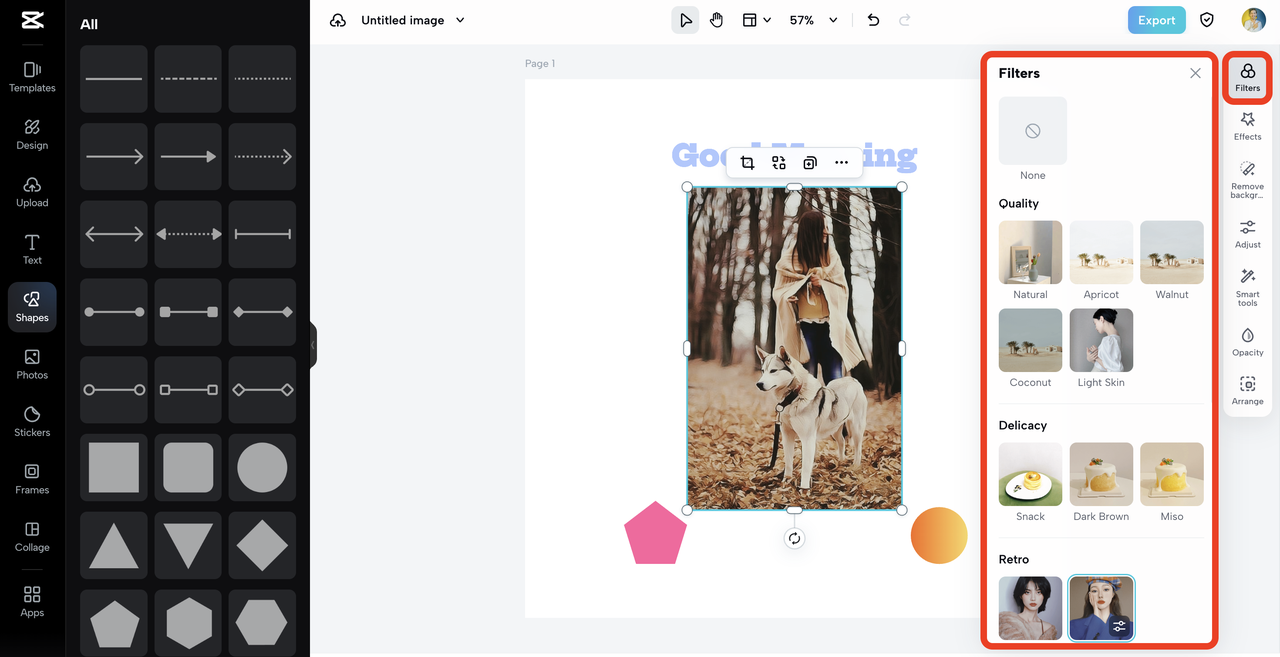This screenshot has width=1280, height=657.
Task: Open the Frames sidebar panel
Action: tap(32, 479)
